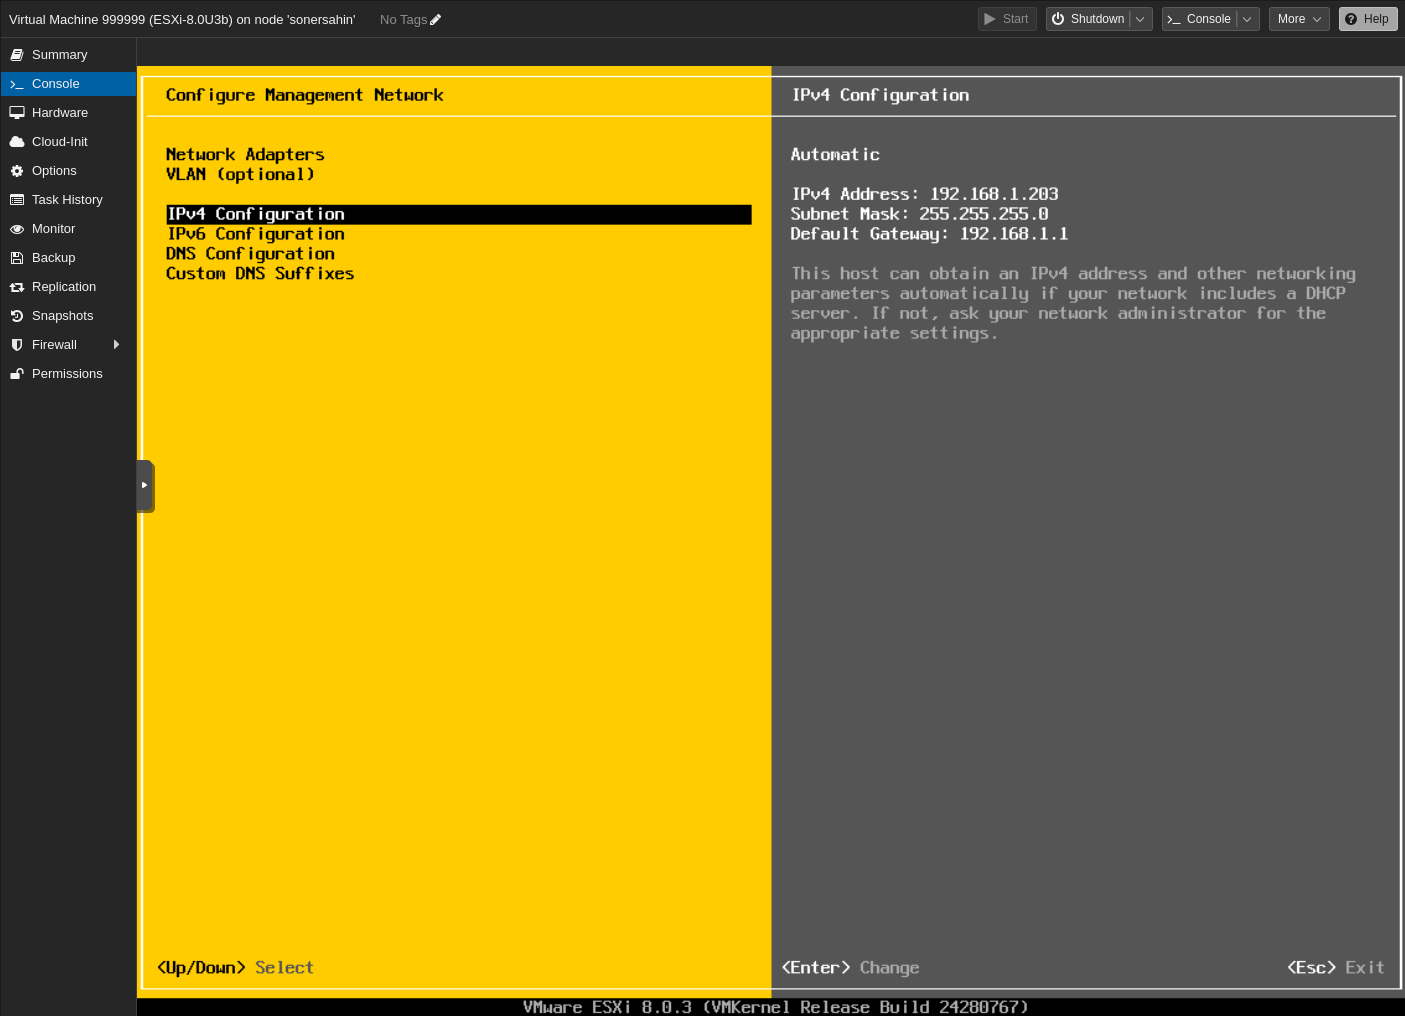The image size is (1405, 1016).
Task: Open the Permissions unlock icon
Action: point(17,374)
